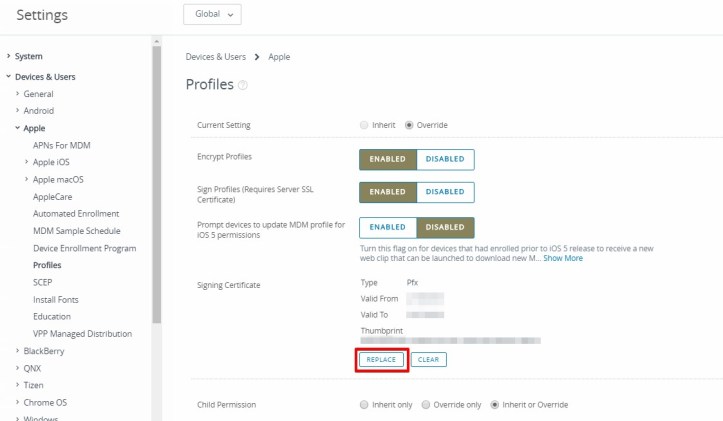Clear the signing certificate

pyautogui.click(x=429, y=360)
